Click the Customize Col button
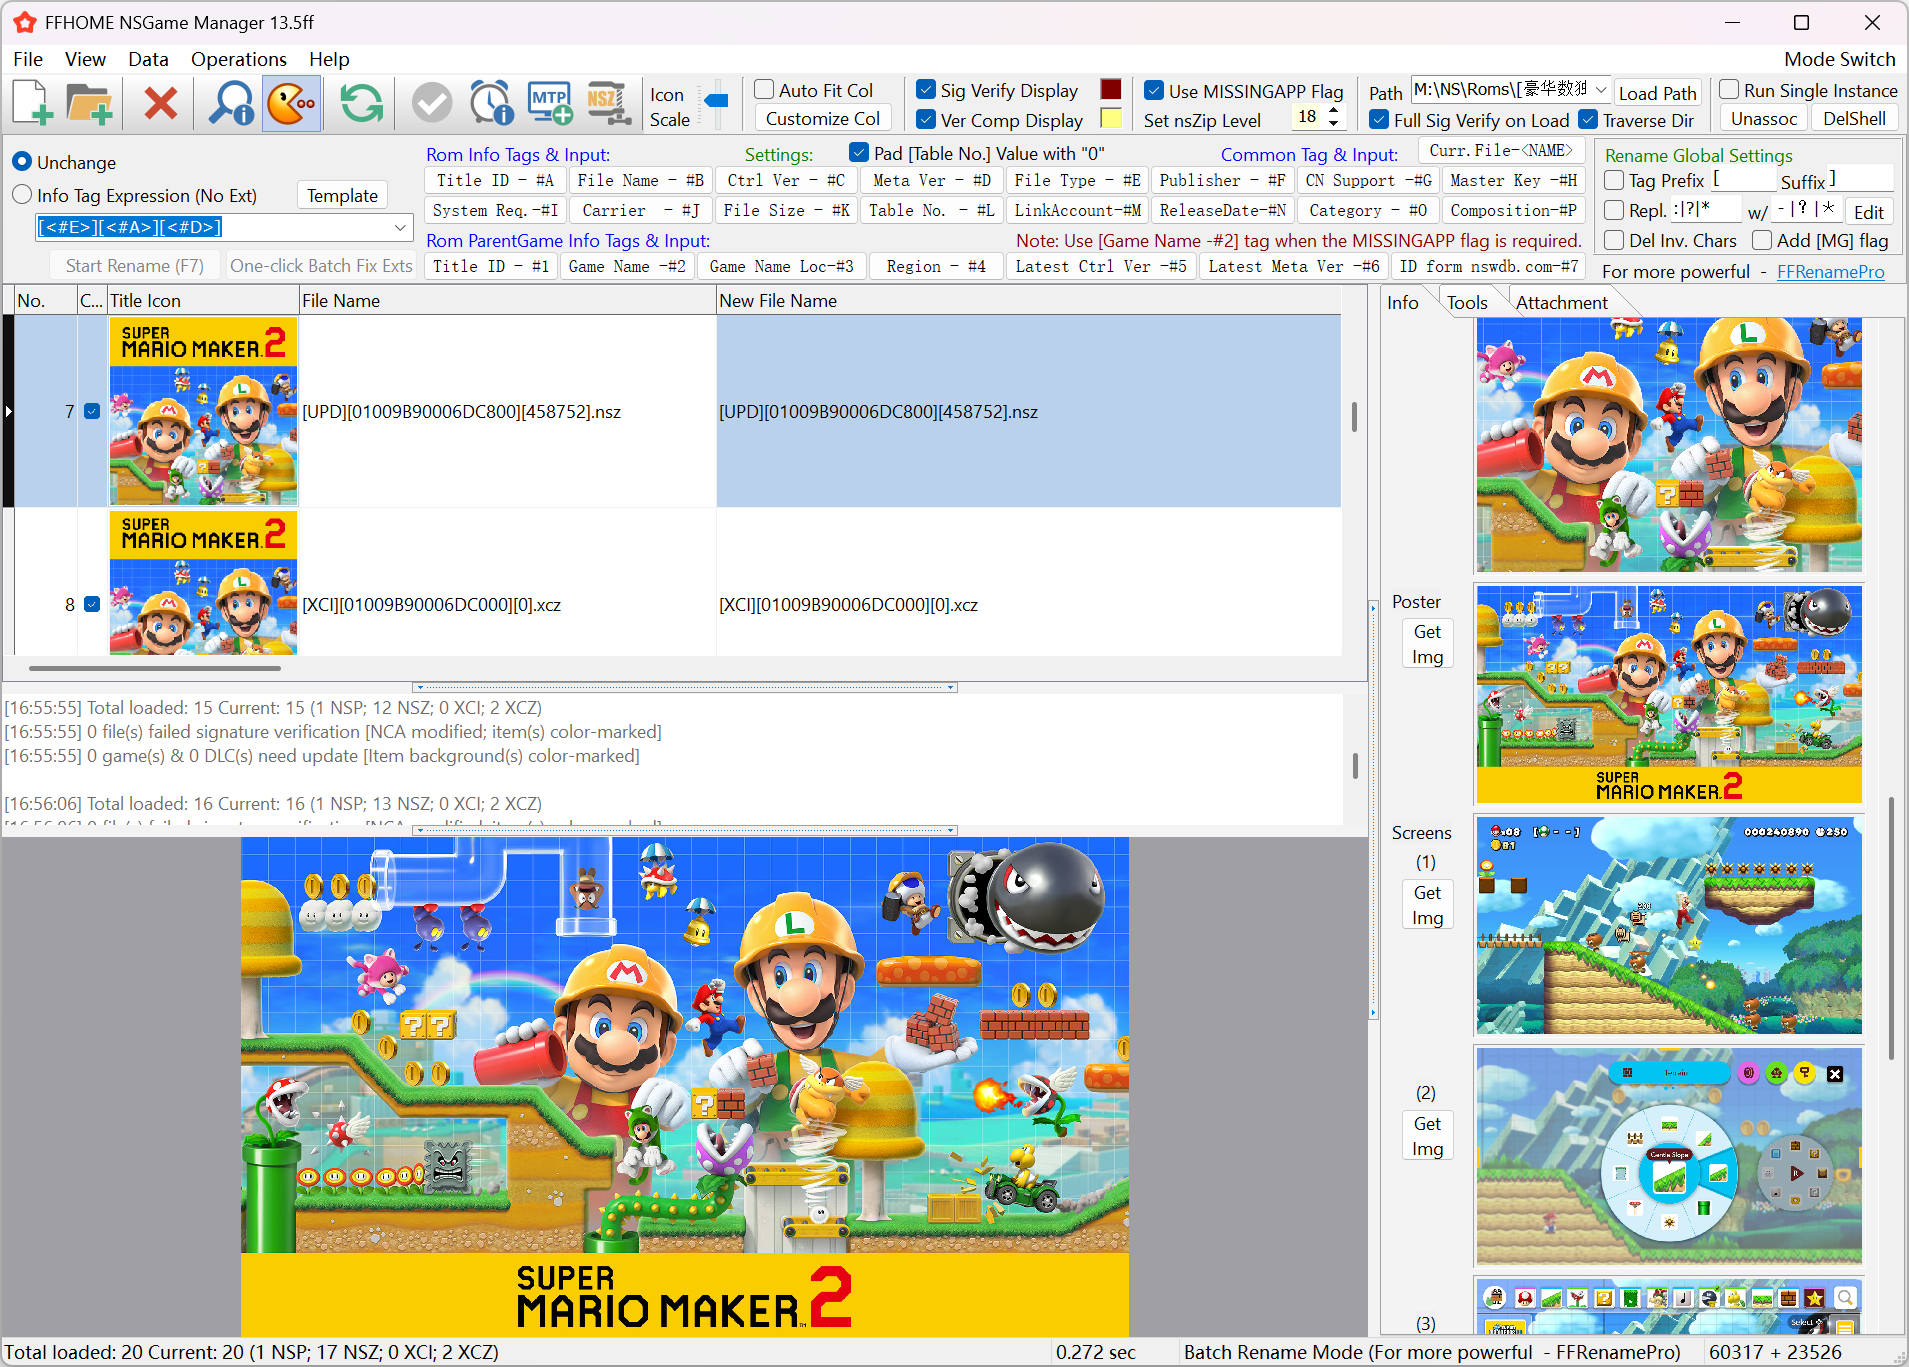Screen dimensions: 1909x1367 tap(823, 119)
